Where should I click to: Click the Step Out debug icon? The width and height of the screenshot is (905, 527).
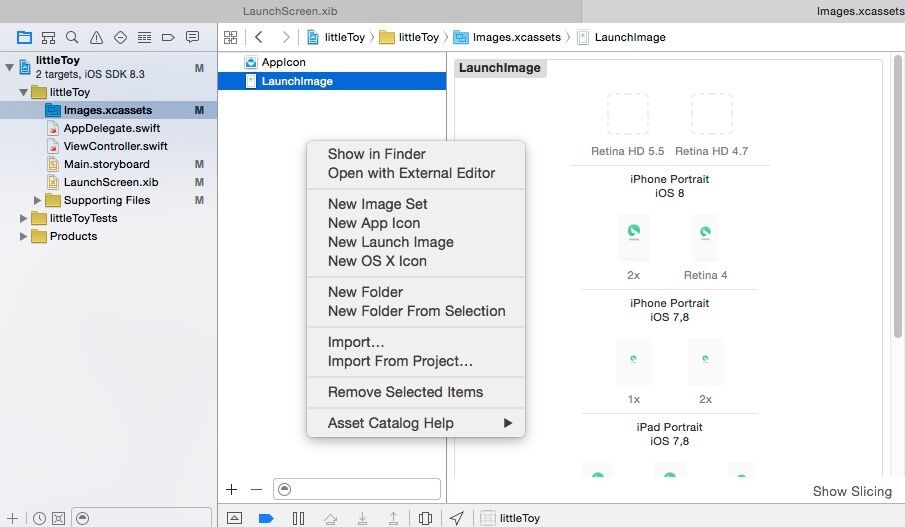(x=393, y=518)
